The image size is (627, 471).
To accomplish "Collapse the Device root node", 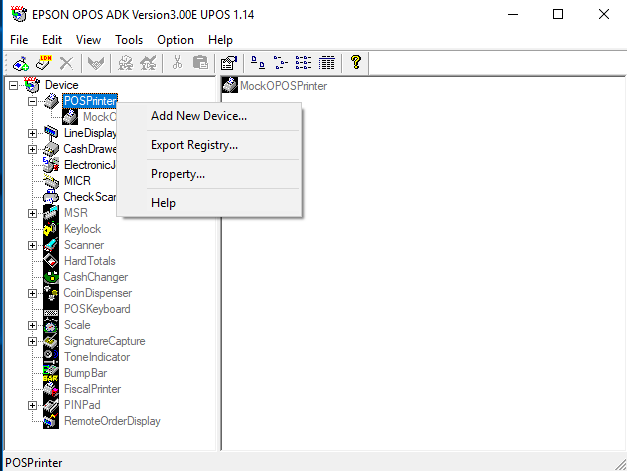I will [14, 85].
